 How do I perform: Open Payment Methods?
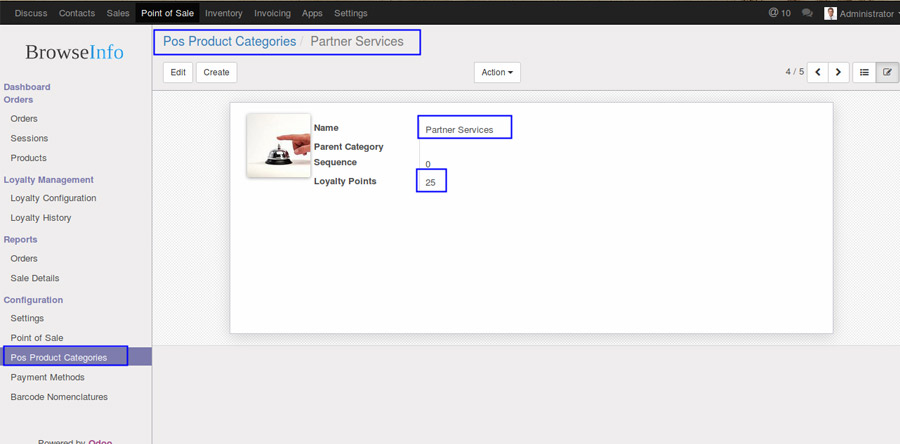48,377
